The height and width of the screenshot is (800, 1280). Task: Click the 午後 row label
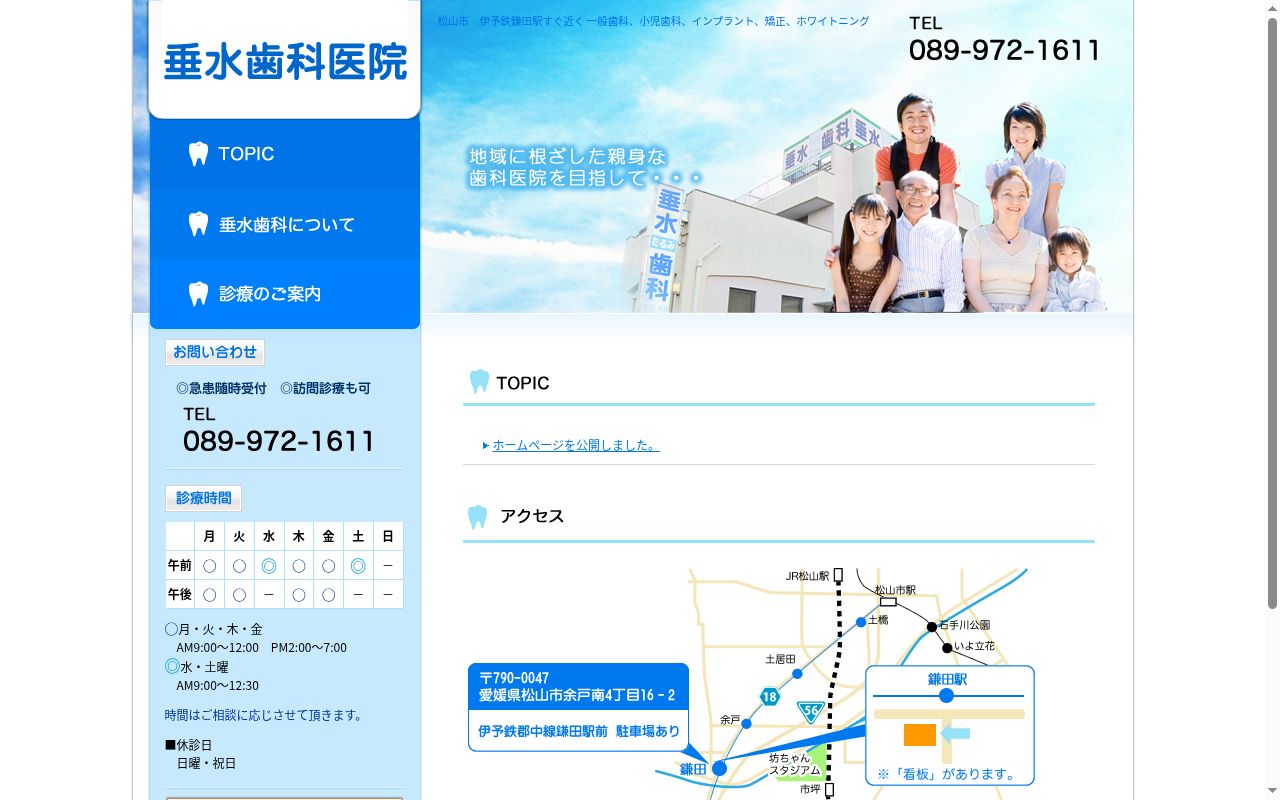click(x=180, y=594)
